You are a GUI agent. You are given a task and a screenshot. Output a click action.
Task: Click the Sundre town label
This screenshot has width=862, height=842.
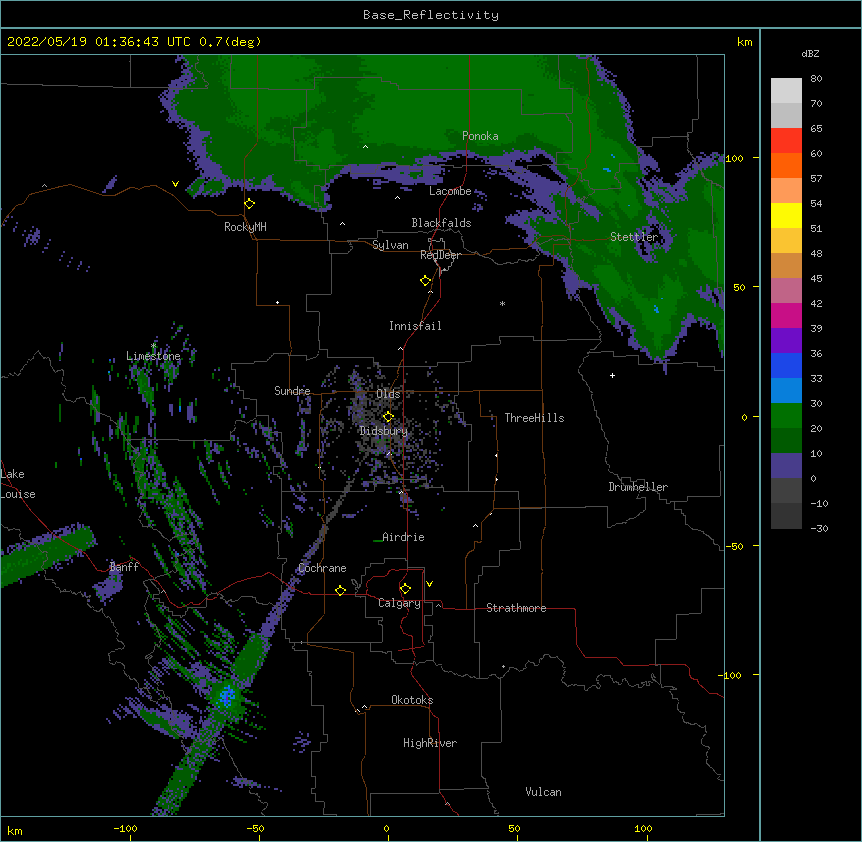click(x=292, y=391)
